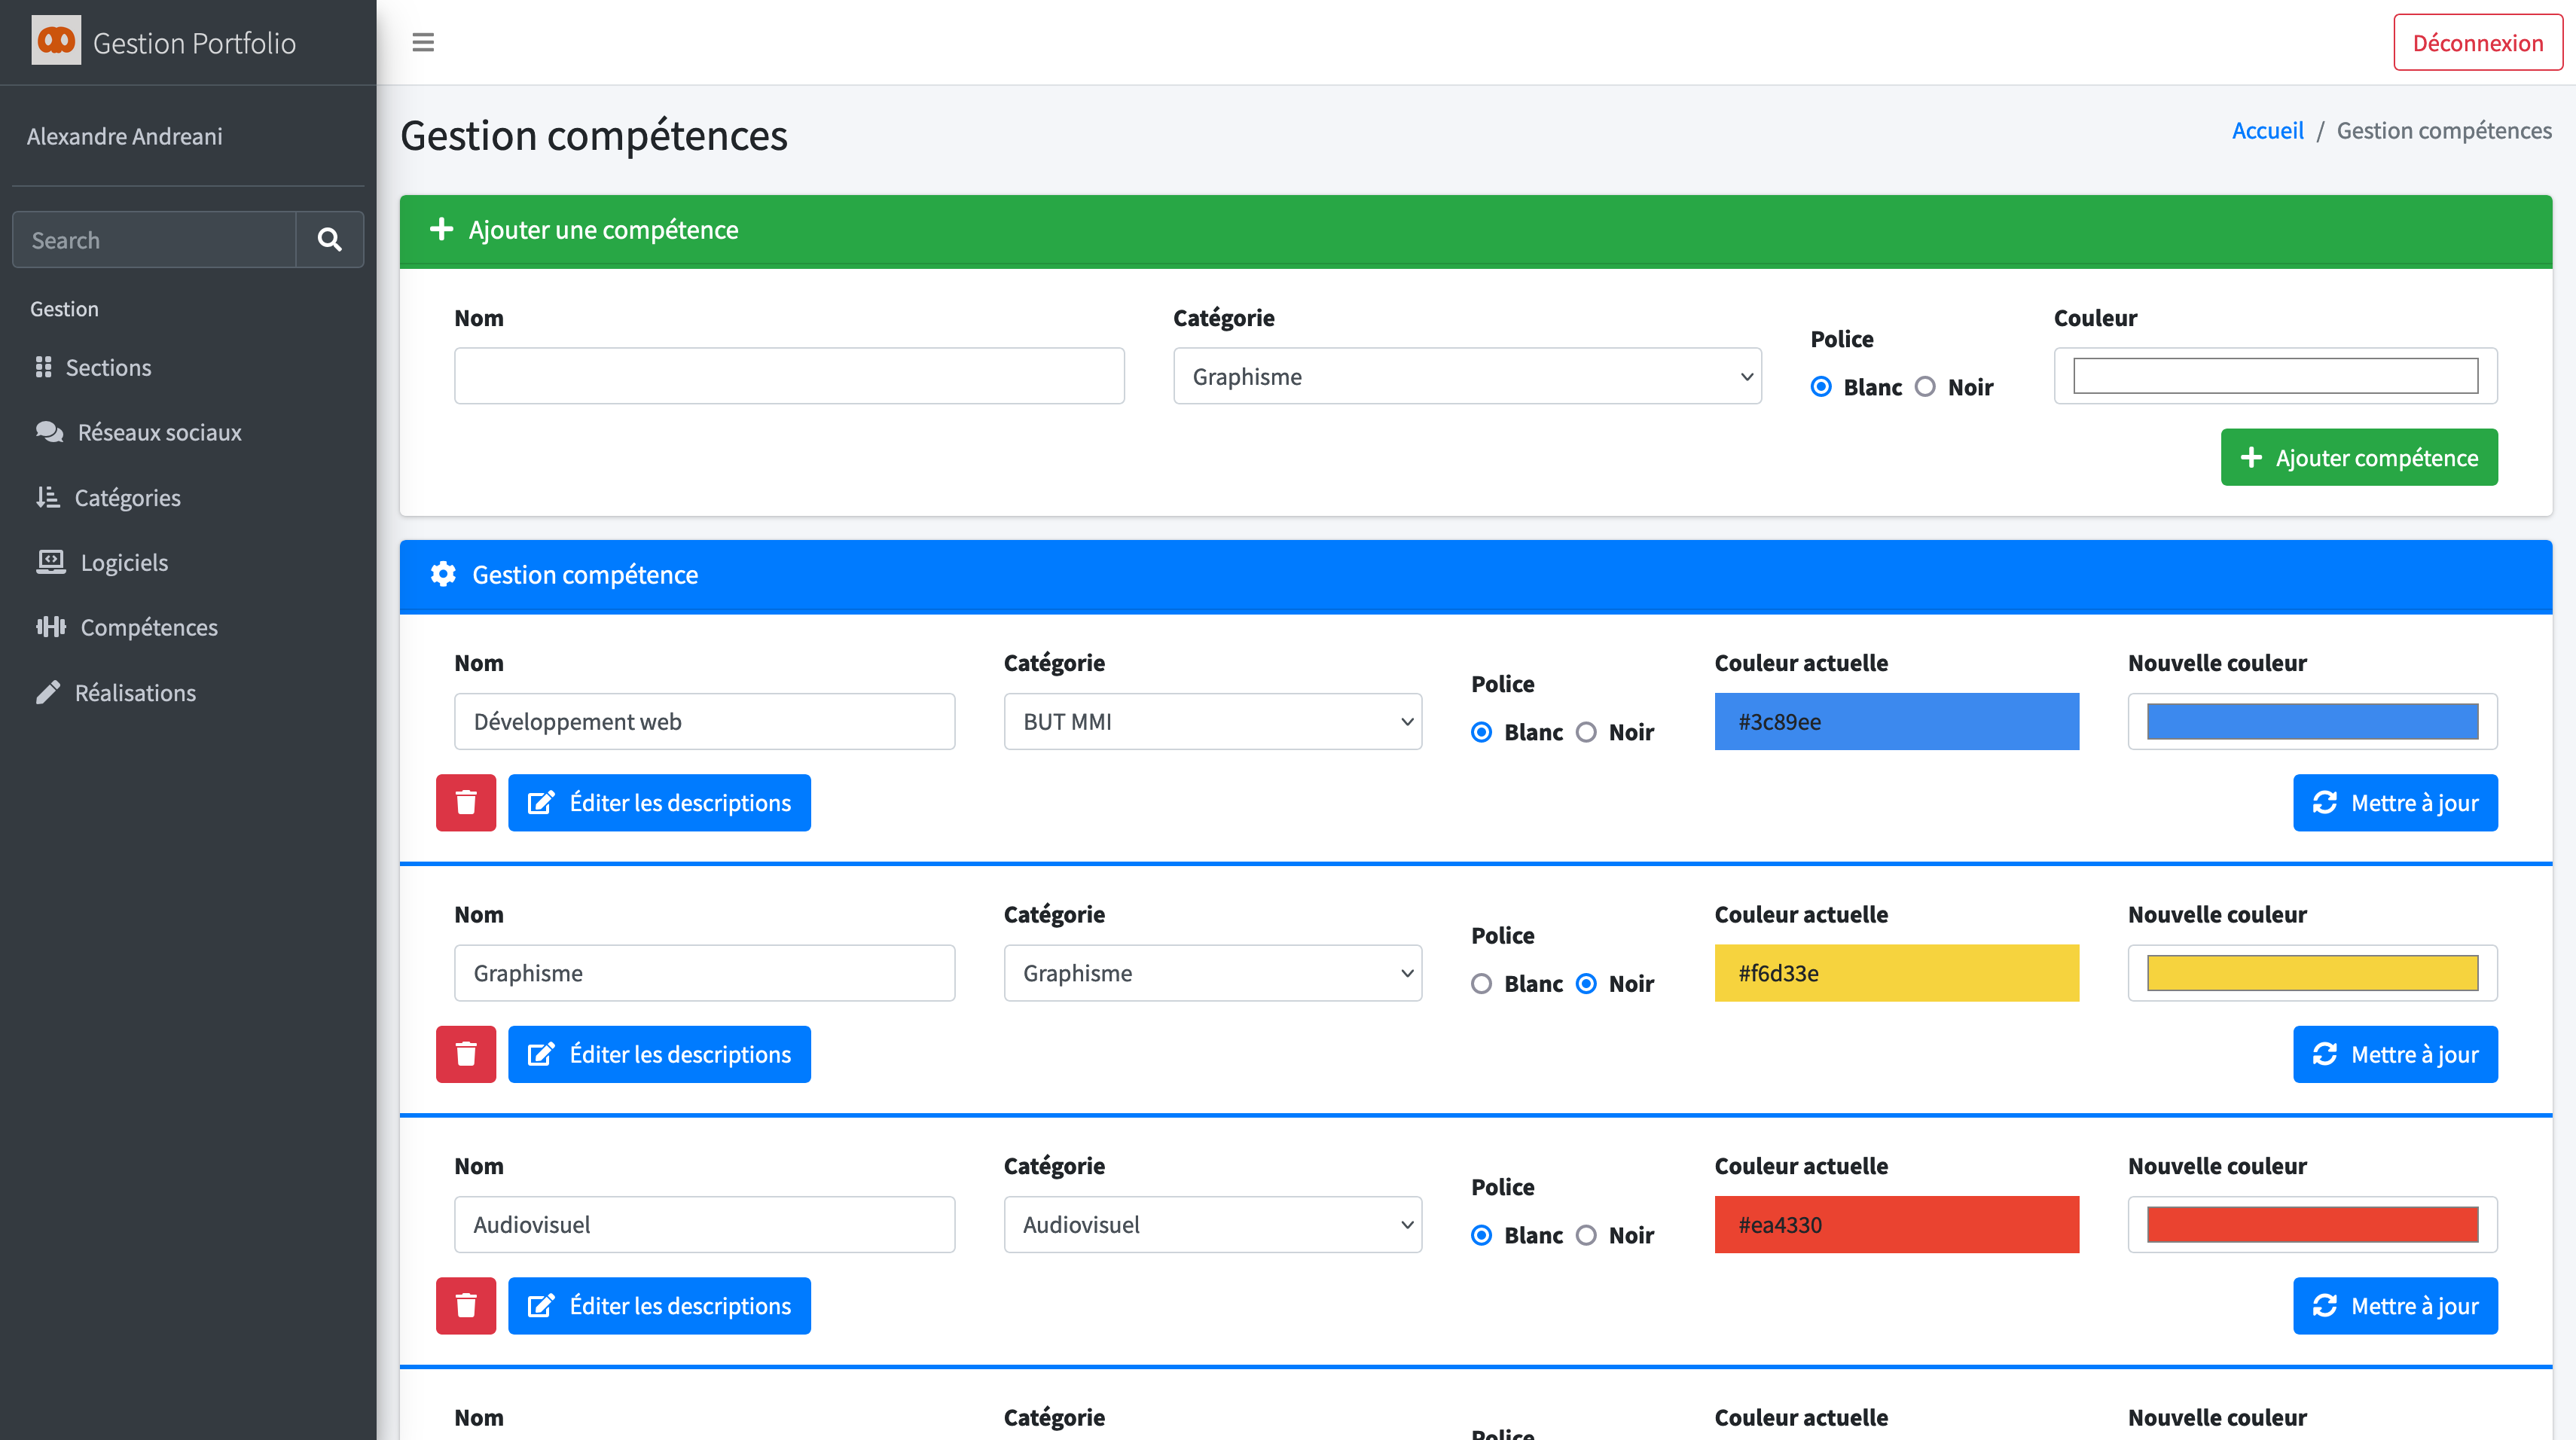Click Mettre à jour for Audiovisuel skill
The image size is (2576, 1440).
tap(2395, 1306)
